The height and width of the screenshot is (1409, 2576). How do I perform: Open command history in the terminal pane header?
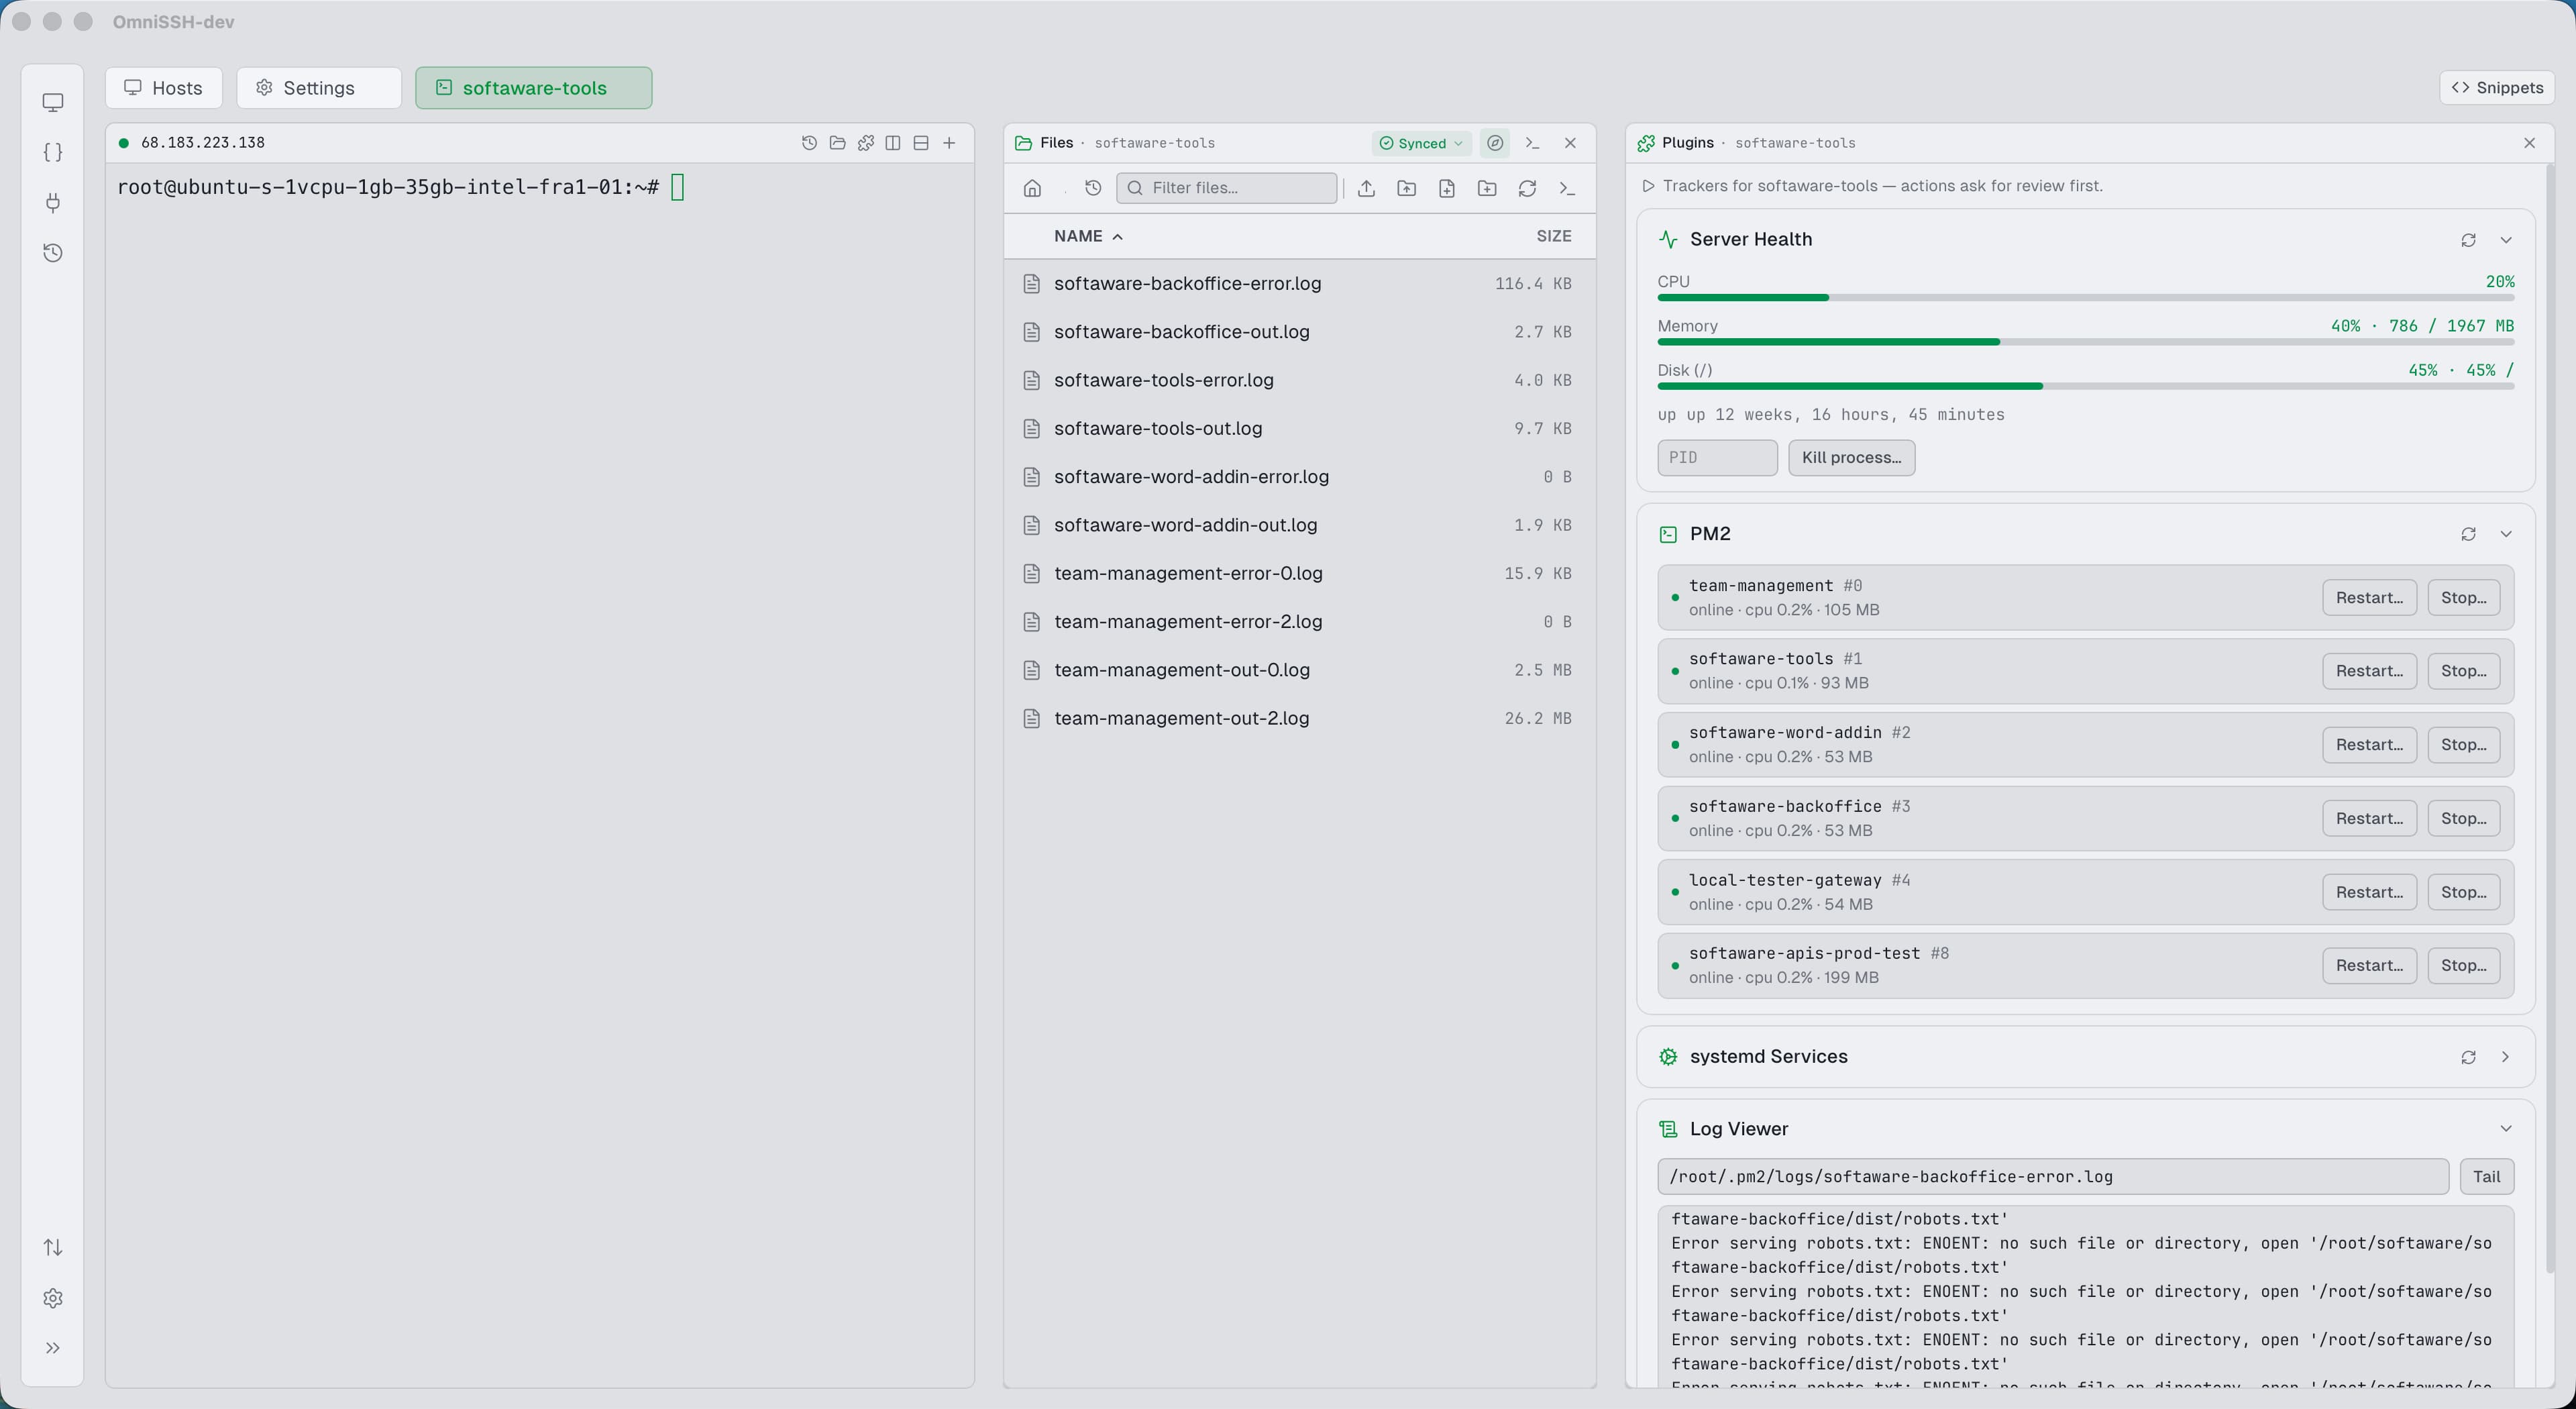809,143
